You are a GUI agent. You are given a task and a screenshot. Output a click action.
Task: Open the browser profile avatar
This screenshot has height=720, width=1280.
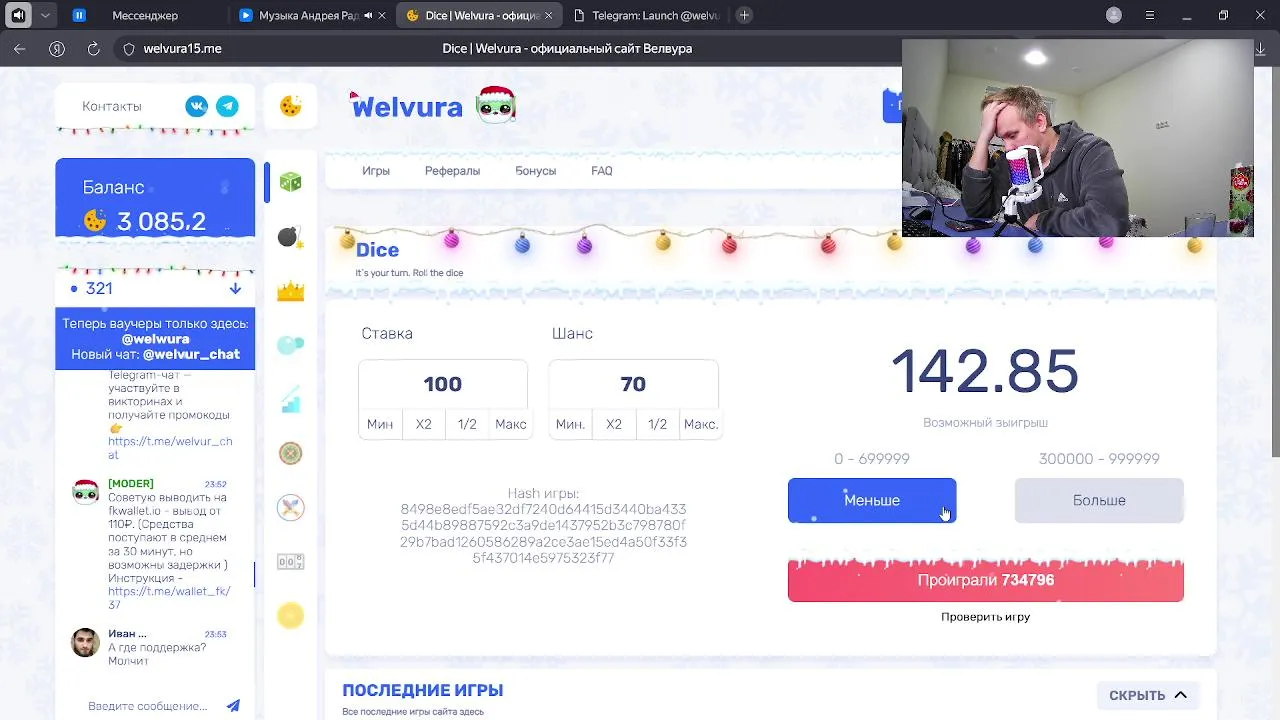click(1114, 15)
